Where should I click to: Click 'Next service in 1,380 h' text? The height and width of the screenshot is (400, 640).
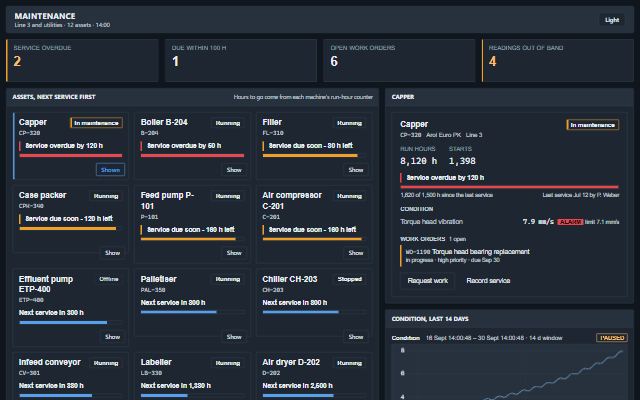pyautogui.click(x=176, y=386)
